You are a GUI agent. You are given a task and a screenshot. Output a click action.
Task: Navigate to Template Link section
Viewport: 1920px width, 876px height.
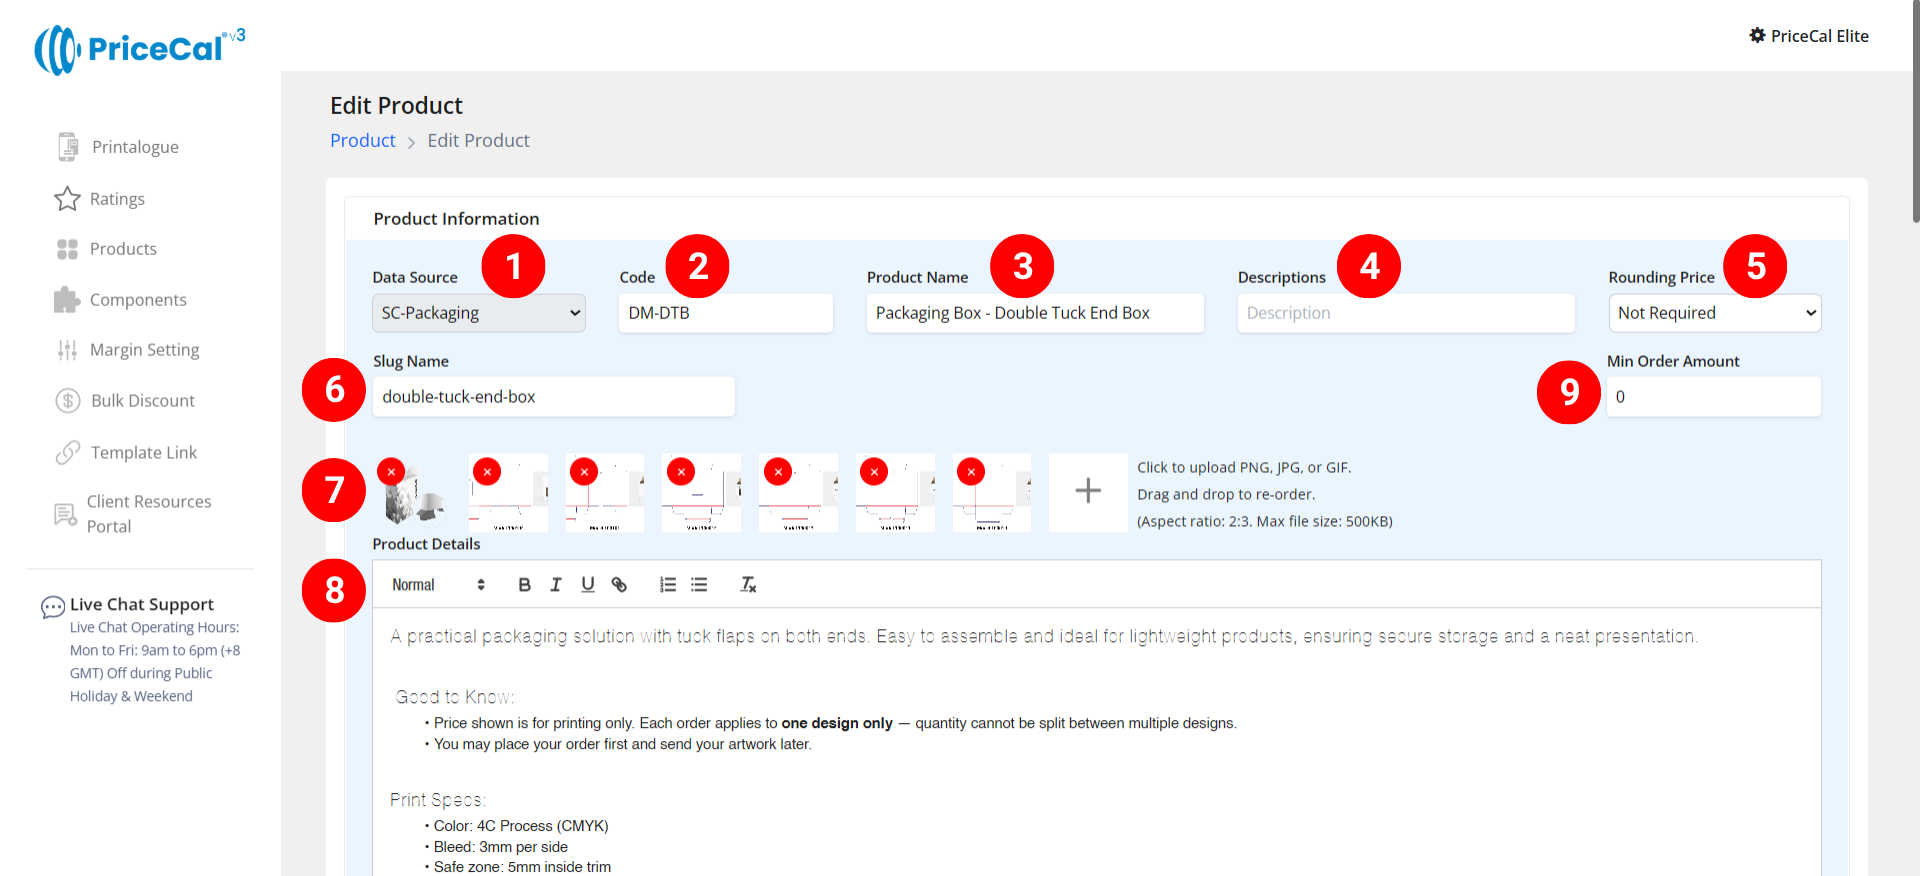(x=143, y=453)
